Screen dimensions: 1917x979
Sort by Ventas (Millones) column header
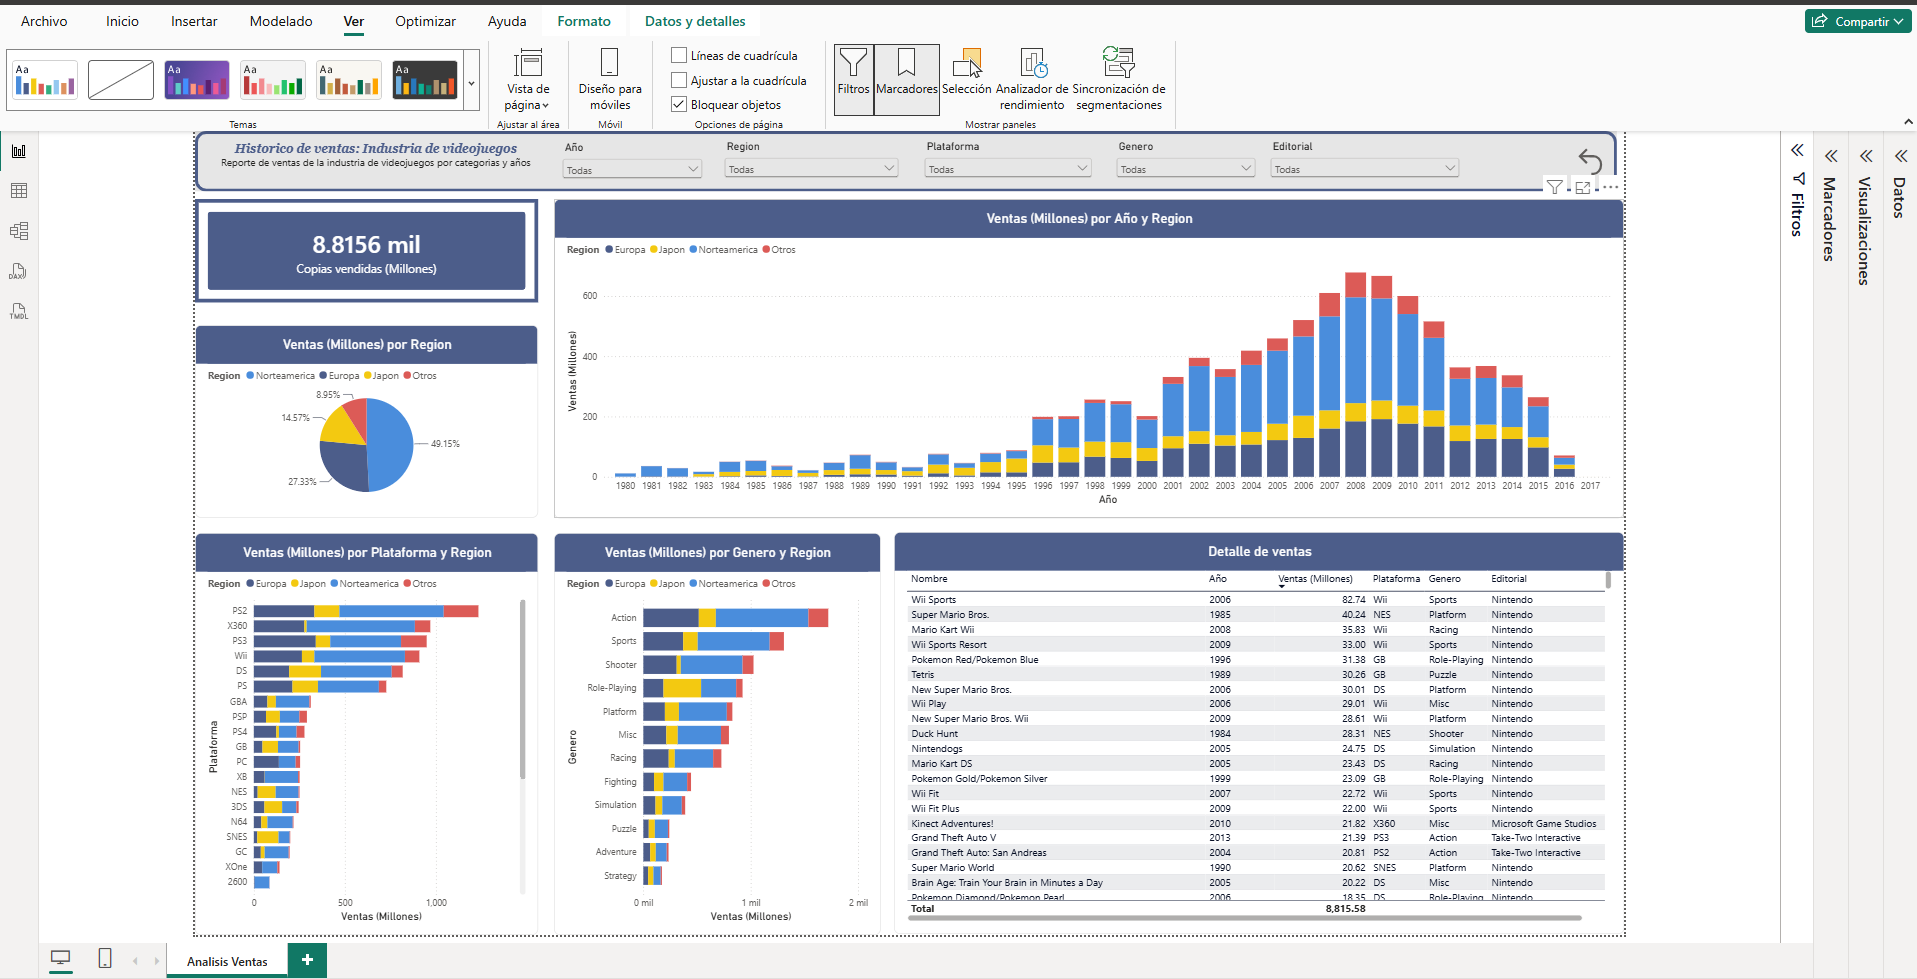coord(1315,579)
